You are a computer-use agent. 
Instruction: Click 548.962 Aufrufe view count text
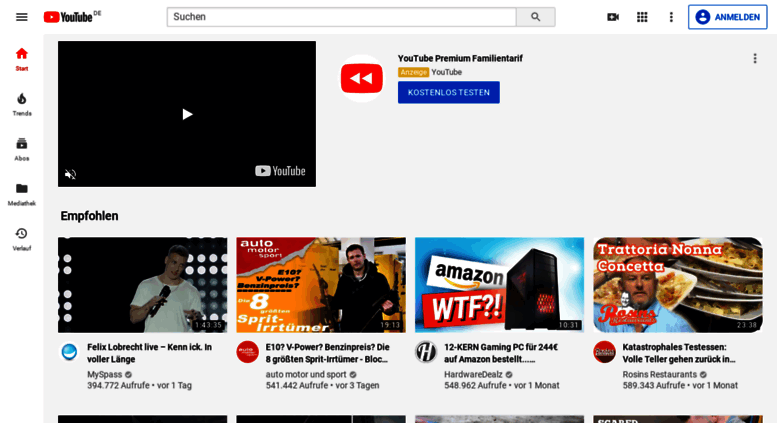pyautogui.click(x=475, y=385)
